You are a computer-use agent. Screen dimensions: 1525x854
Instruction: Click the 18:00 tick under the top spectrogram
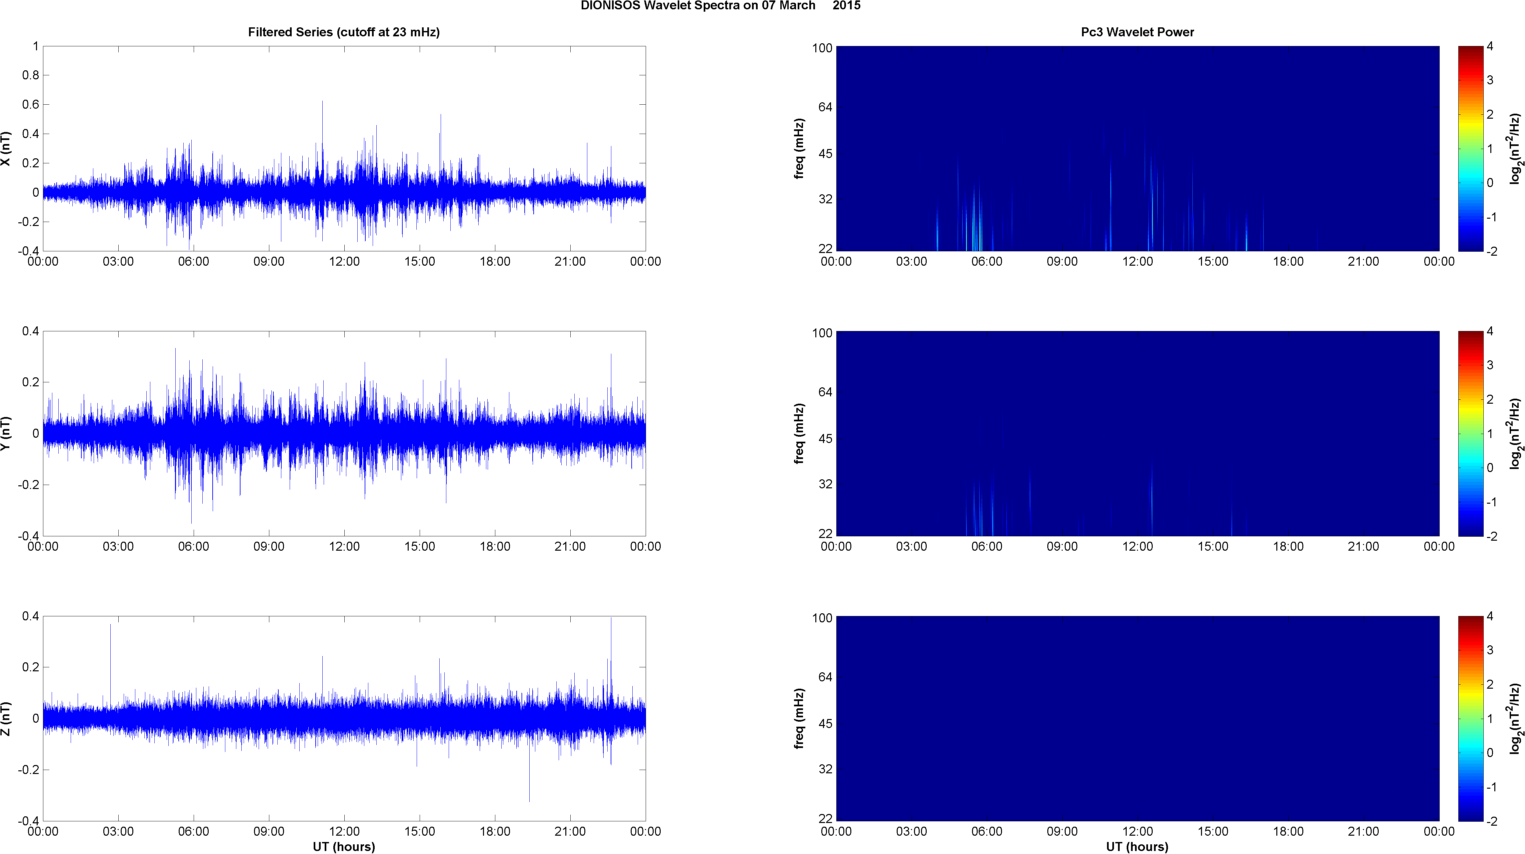(1288, 262)
